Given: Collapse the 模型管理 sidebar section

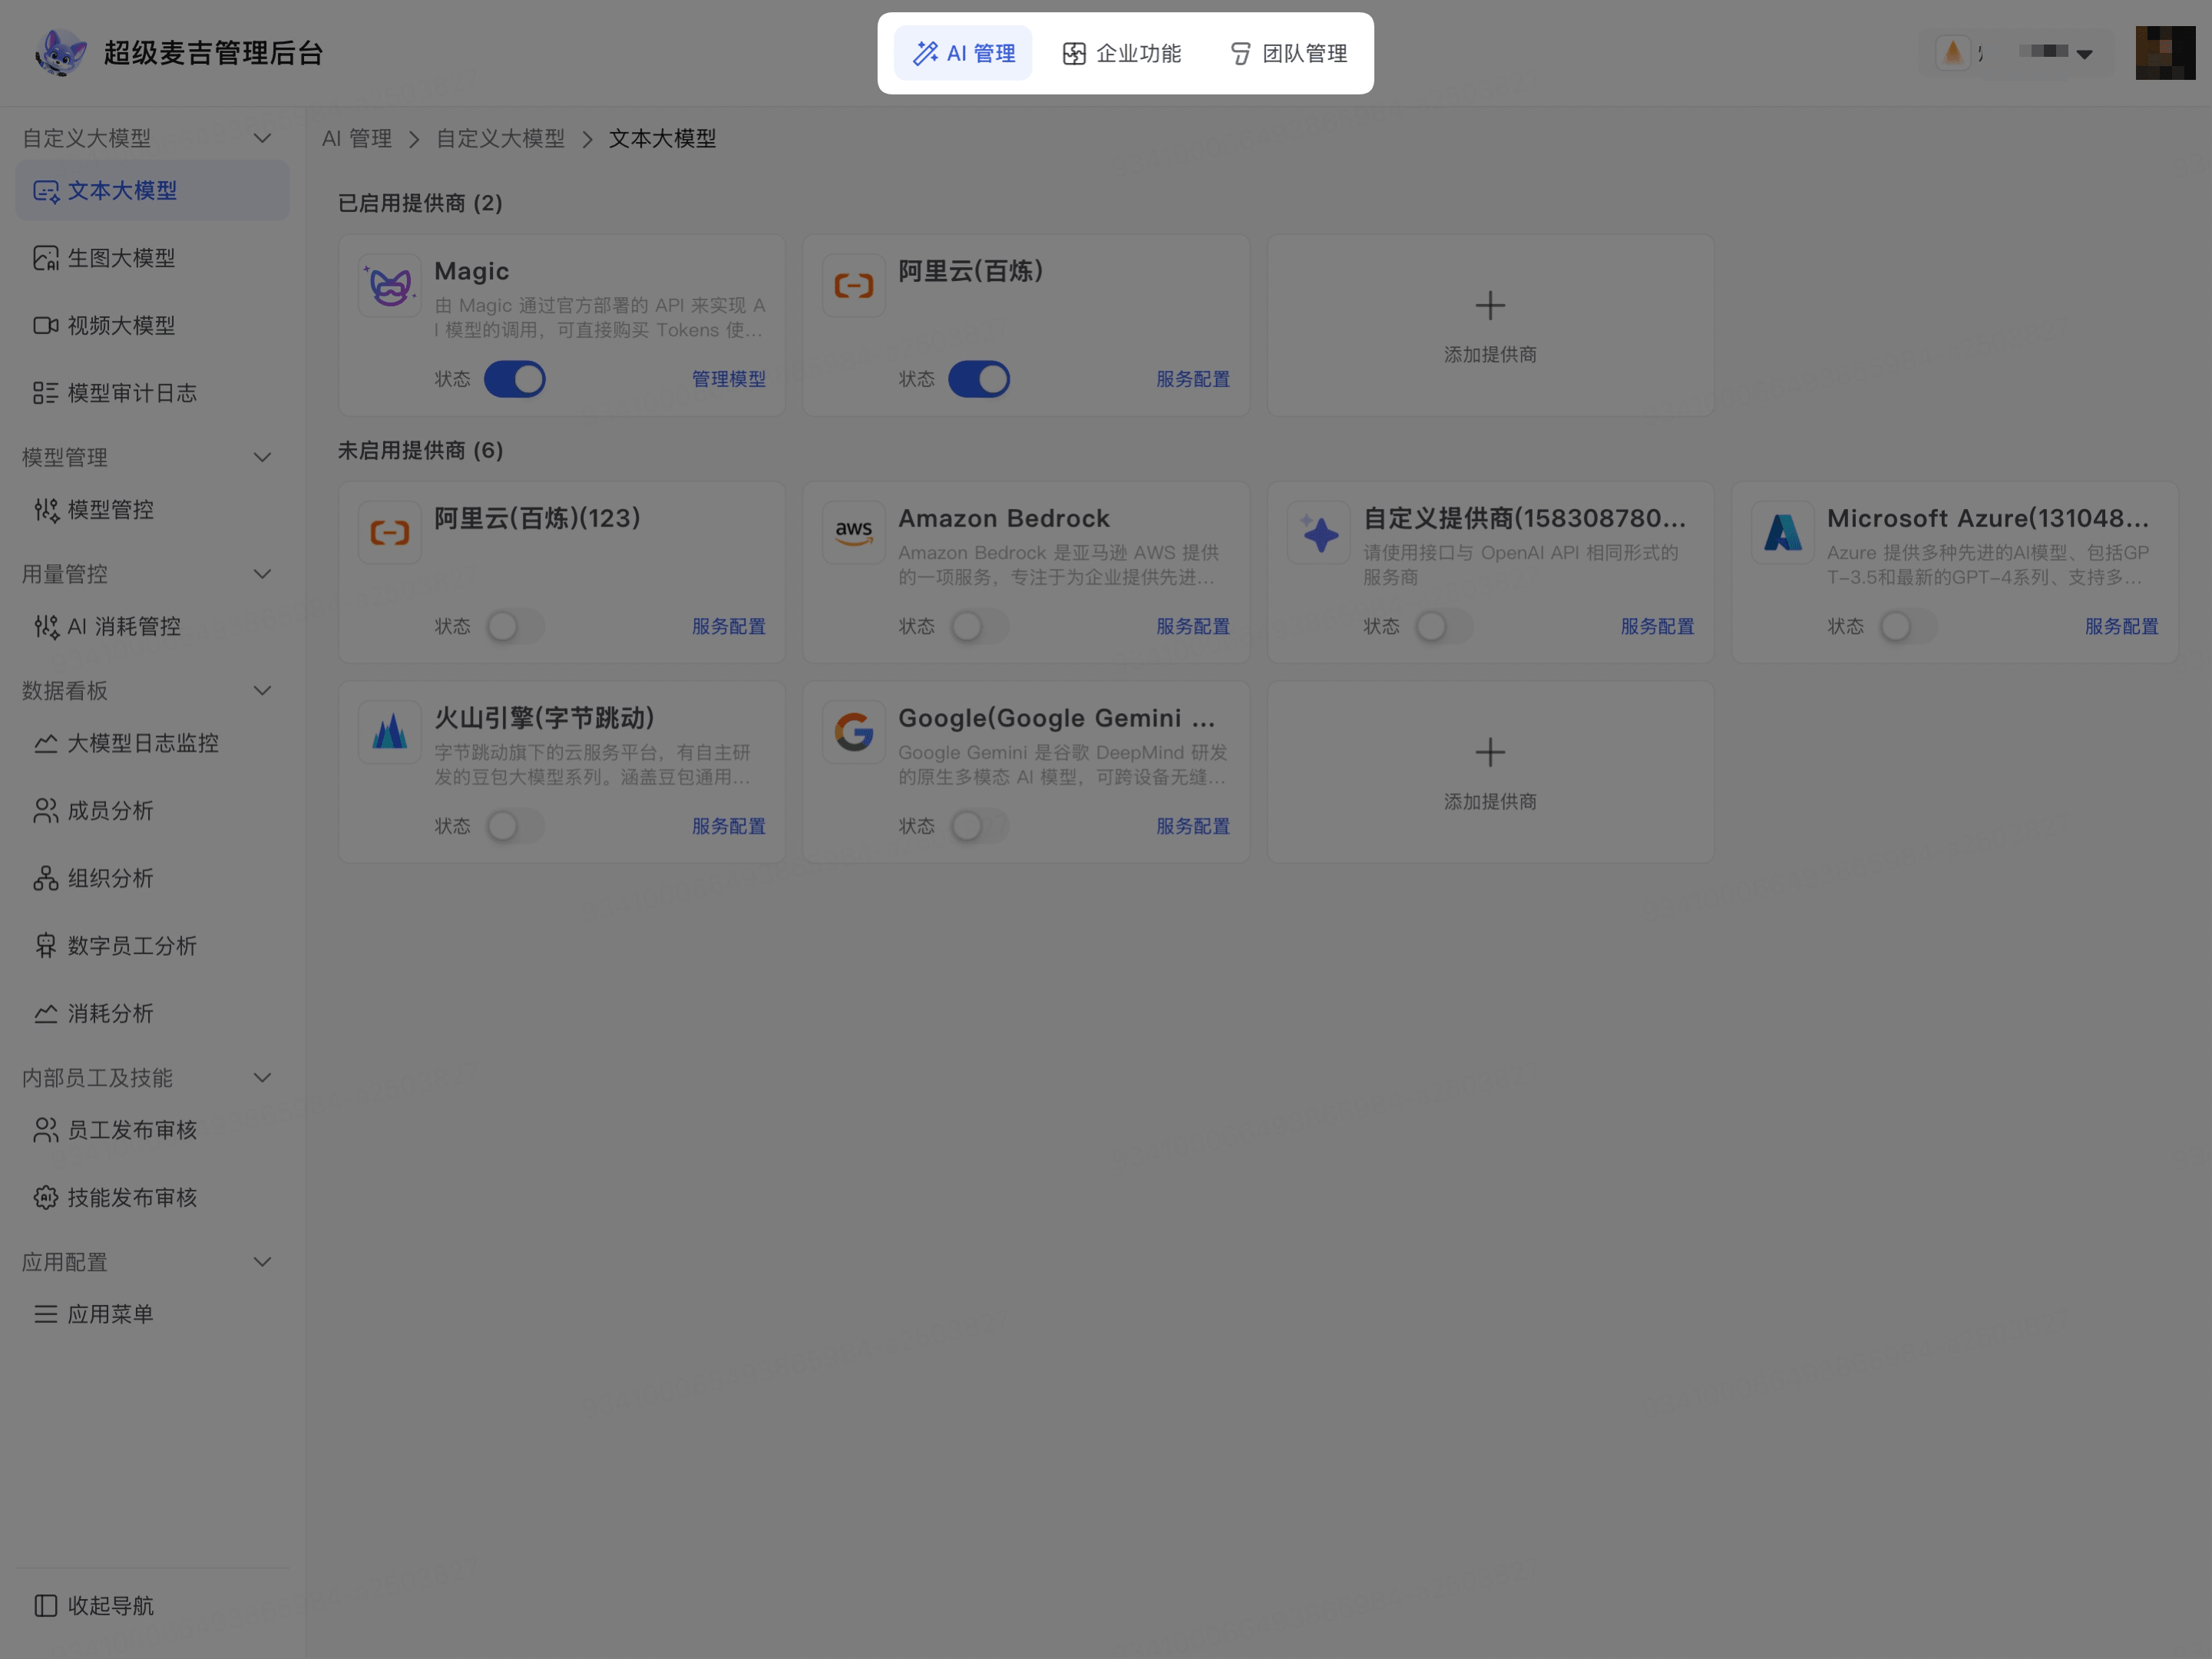Looking at the screenshot, I should (x=262, y=458).
